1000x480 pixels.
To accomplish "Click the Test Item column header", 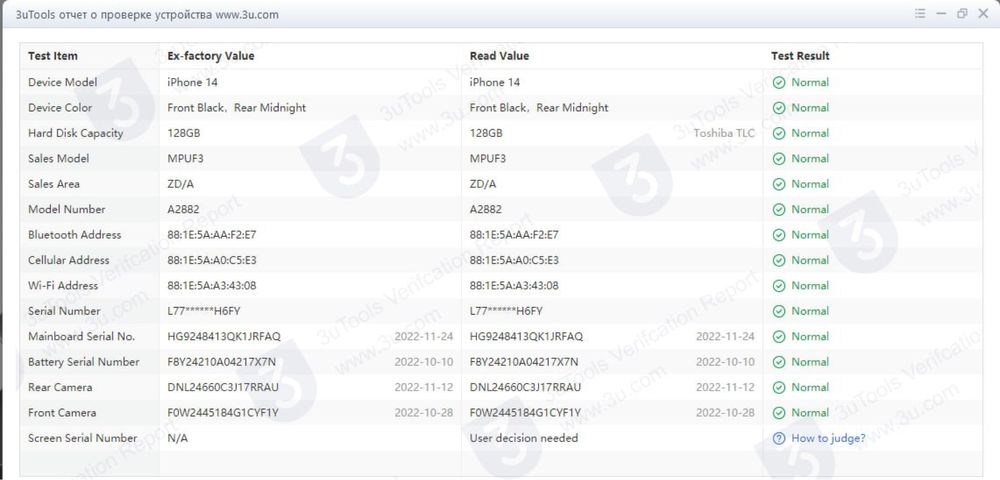I will [53, 56].
